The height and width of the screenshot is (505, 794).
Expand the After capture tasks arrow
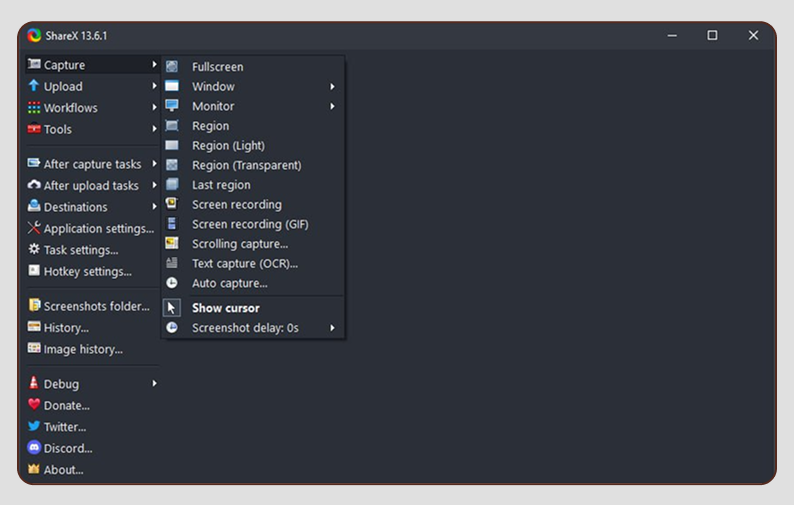(x=154, y=164)
